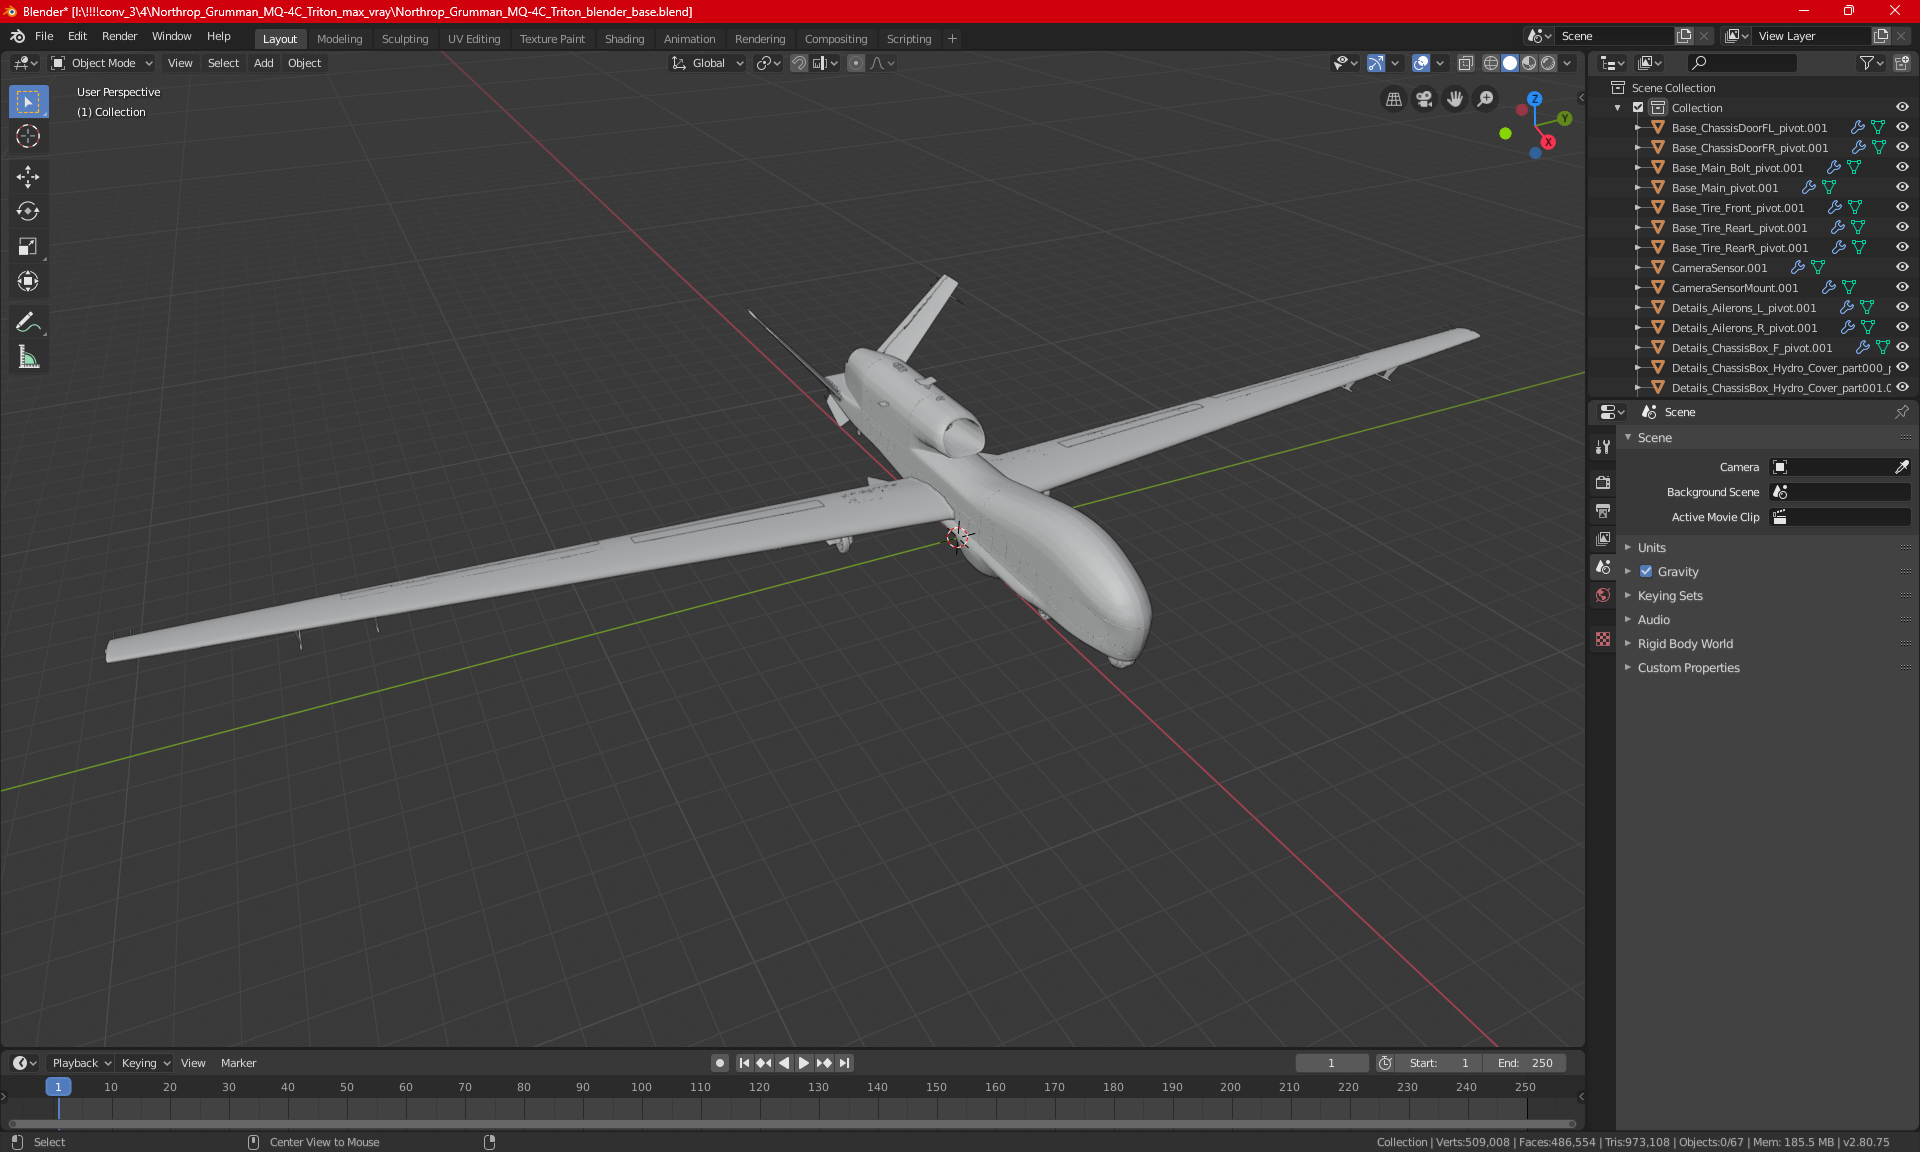Select the Scale tool
This screenshot has height=1152, width=1920.
click(28, 246)
